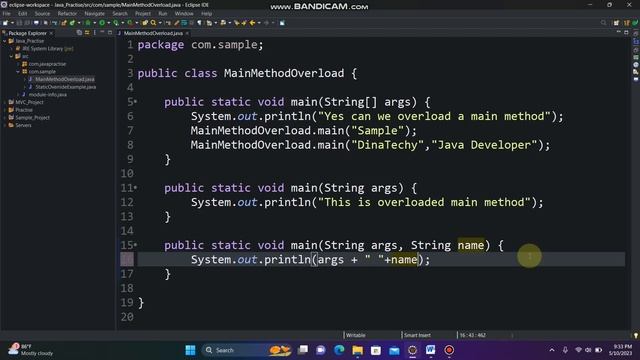This screenshot has height=360, width=640.
Task: Click the Open Type toolbar icon
Action: pyautogui.click(x=145, y=23)
